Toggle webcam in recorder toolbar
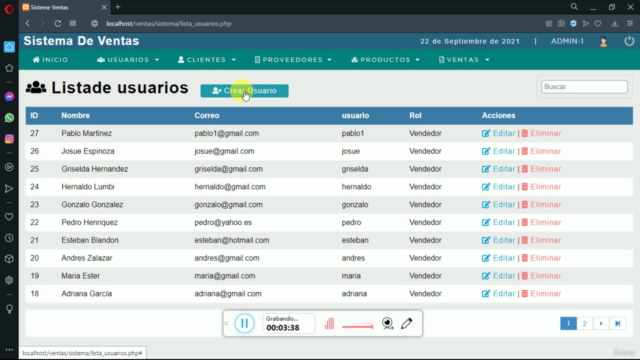This screenshot has height=360, width=640. (x=387, y=323)
